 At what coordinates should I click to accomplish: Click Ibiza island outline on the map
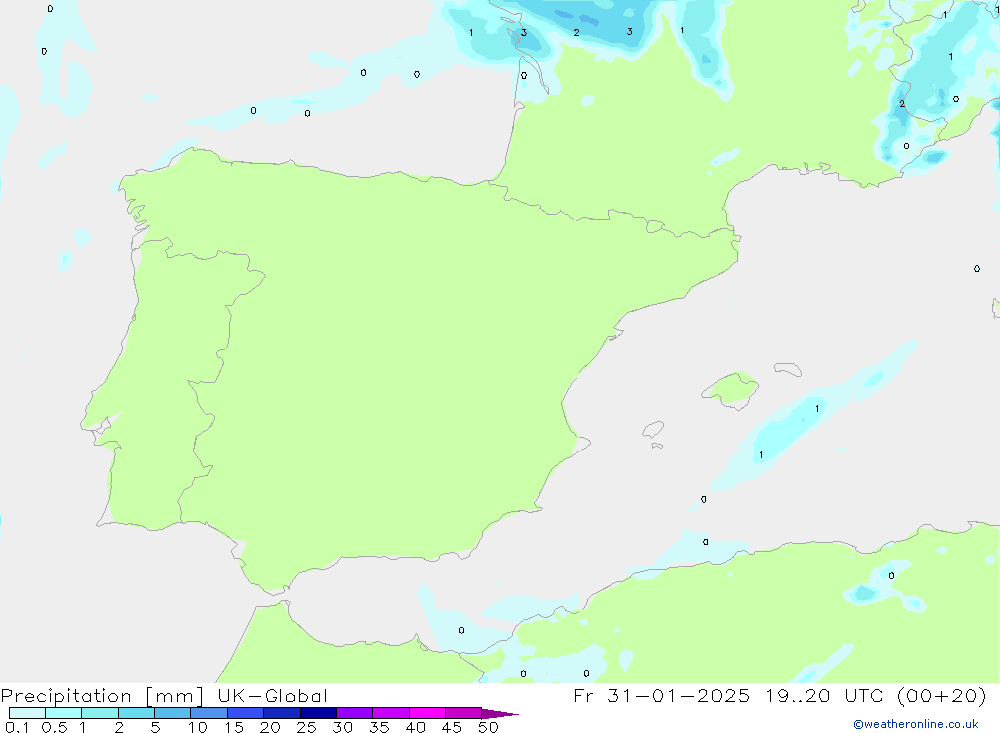coord(653,430)
